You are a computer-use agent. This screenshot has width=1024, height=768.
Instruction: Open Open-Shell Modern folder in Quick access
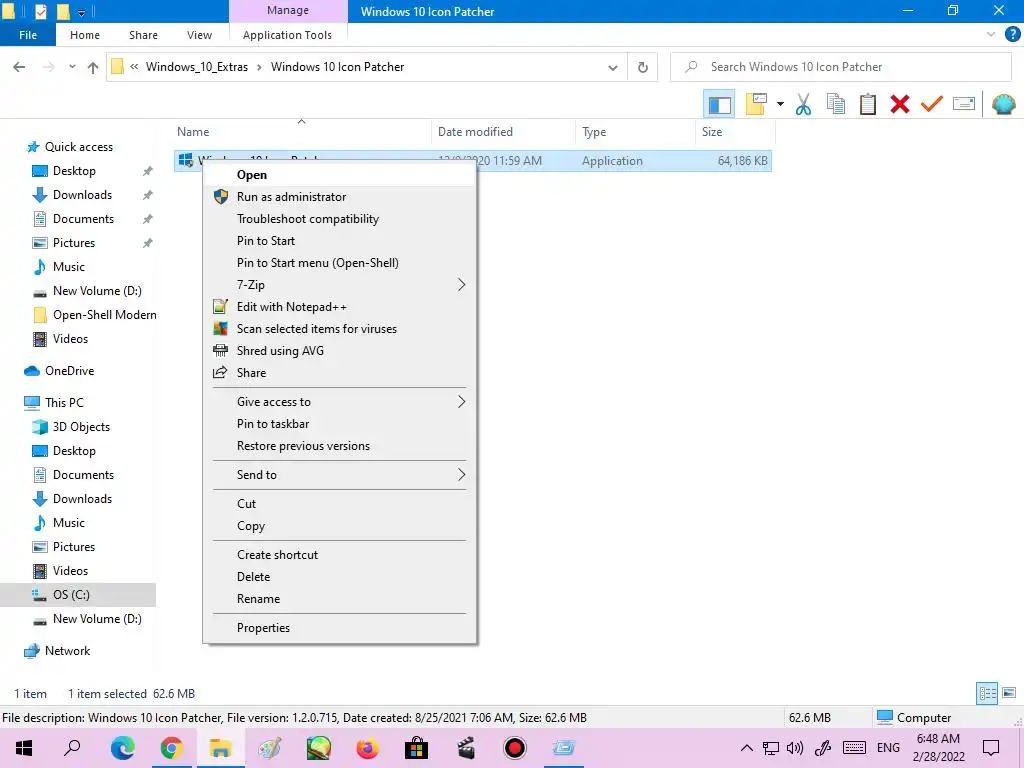click(95, 315)
